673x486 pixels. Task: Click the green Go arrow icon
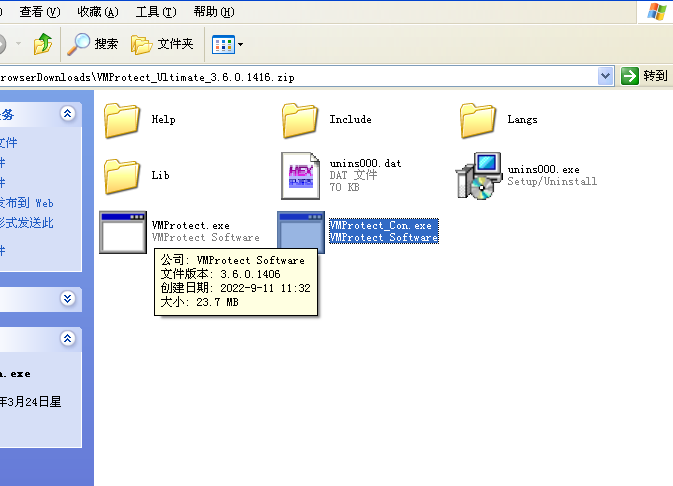pyautogui.click(x=630, y=76)
